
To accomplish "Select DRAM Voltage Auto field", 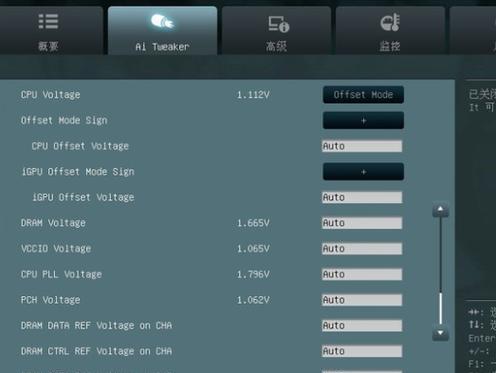I will coord(362,223).
